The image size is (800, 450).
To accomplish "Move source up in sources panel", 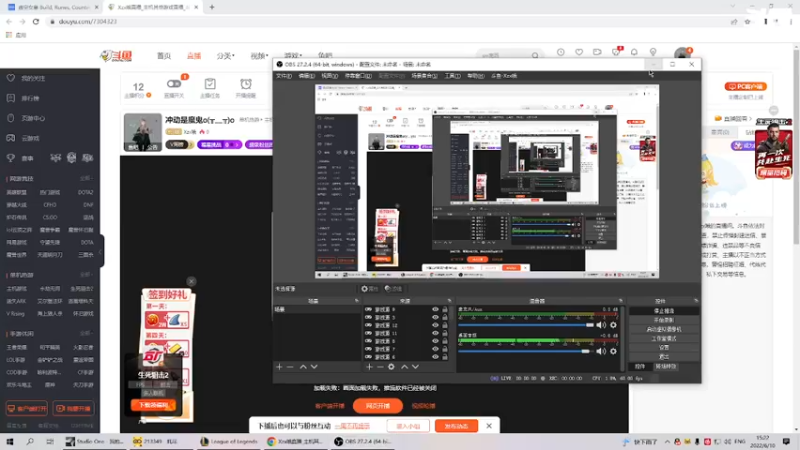I will (405, 367).
